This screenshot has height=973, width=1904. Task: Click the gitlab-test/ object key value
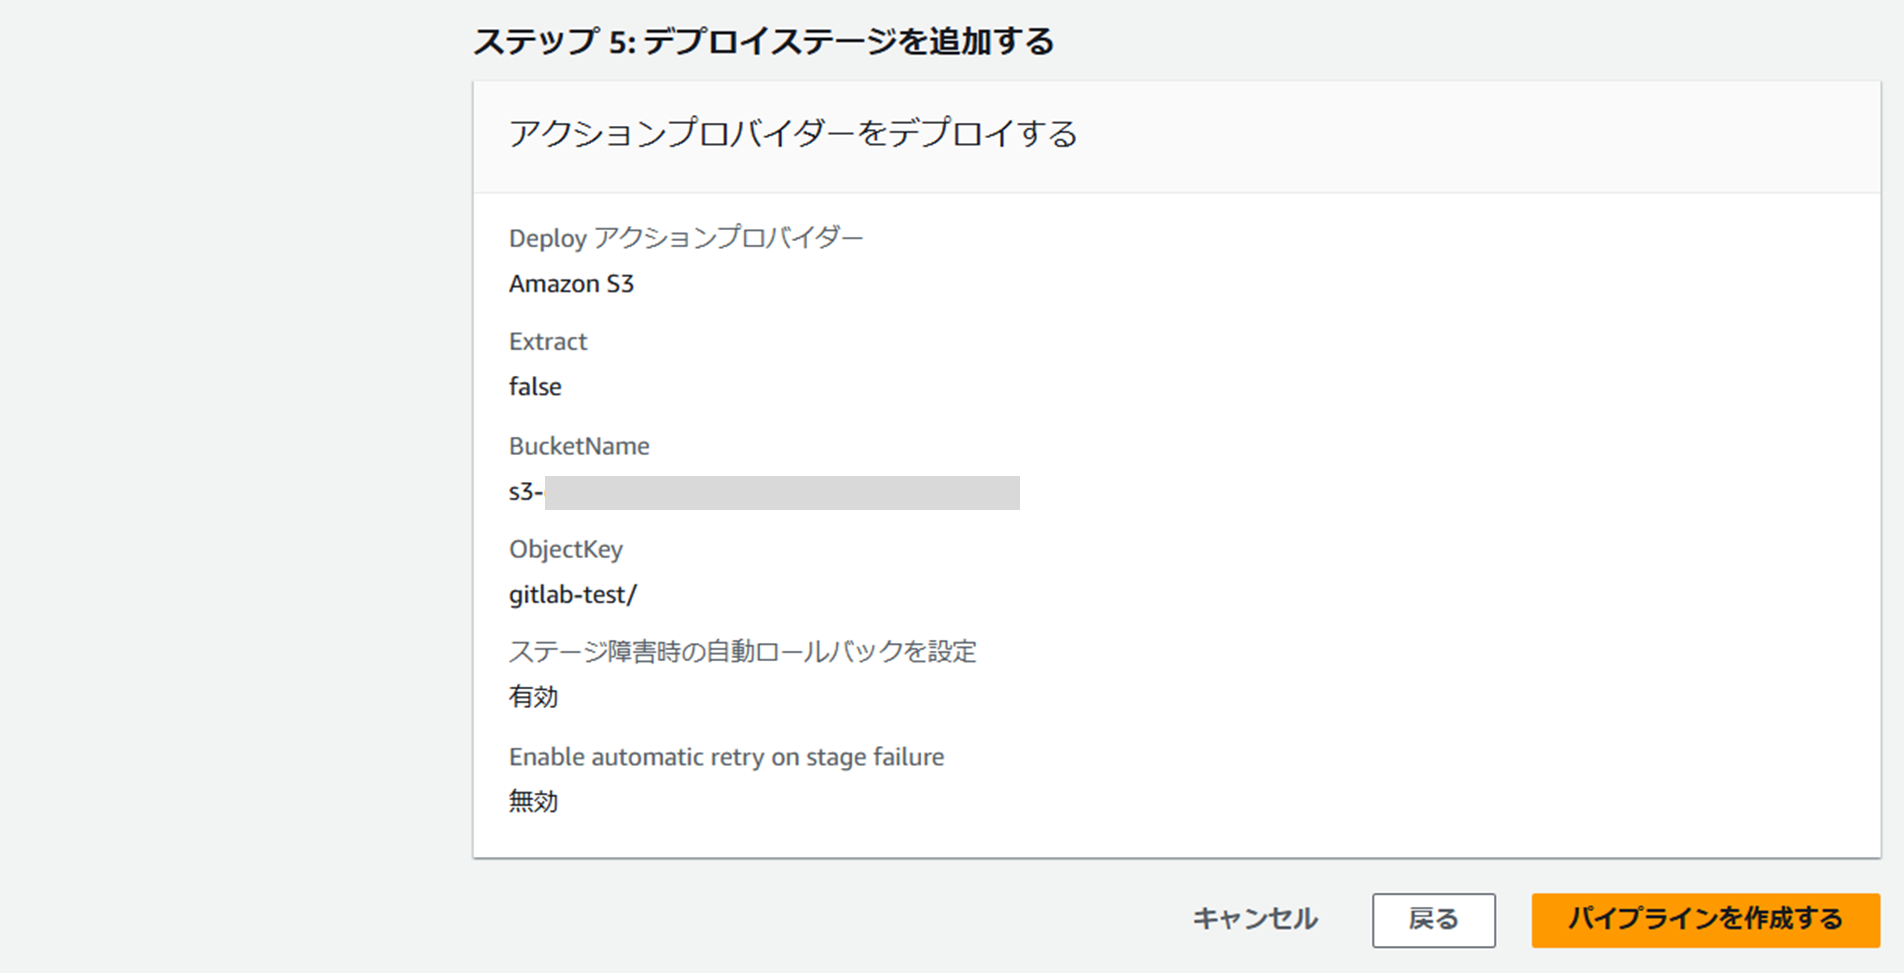click(575, 593)
